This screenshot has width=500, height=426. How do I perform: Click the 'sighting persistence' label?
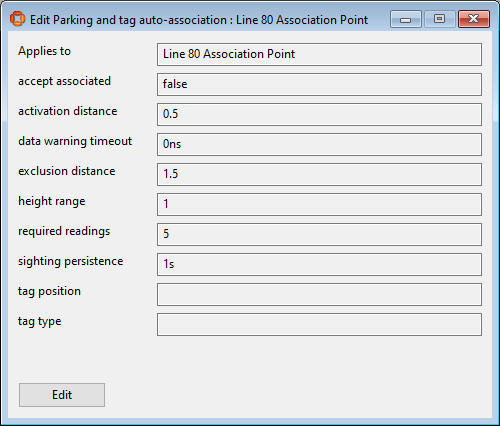[x=71, y=261]
